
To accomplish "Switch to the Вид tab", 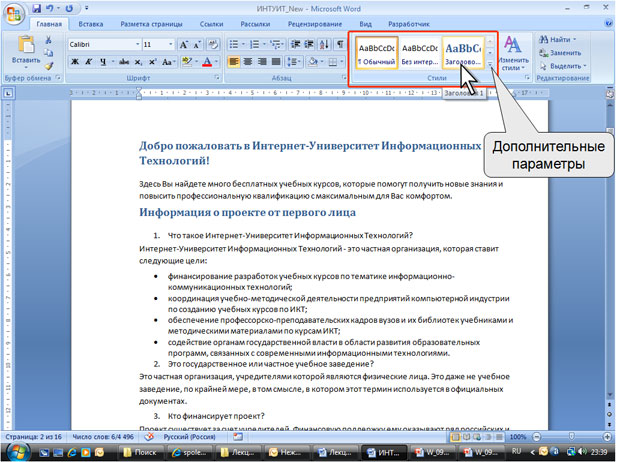I will (x=365, y=24).
